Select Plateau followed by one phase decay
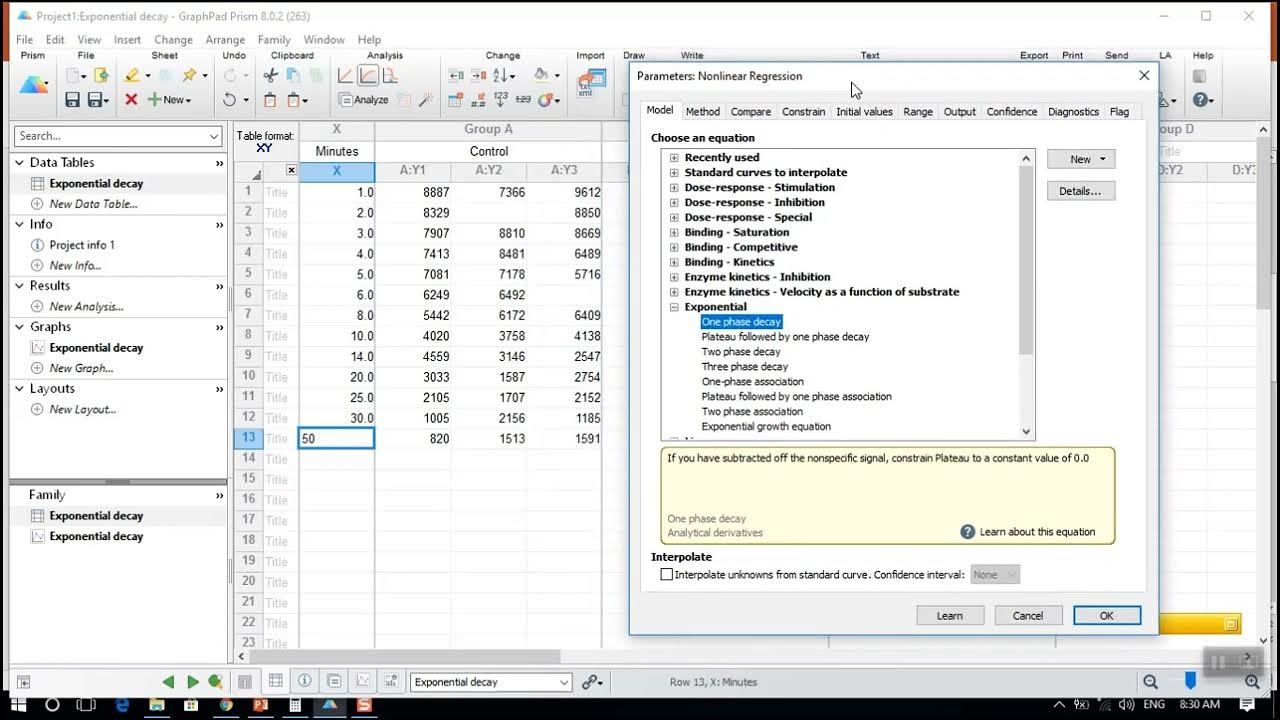Screen dimensions: 1280x720 tap(785, 337)
